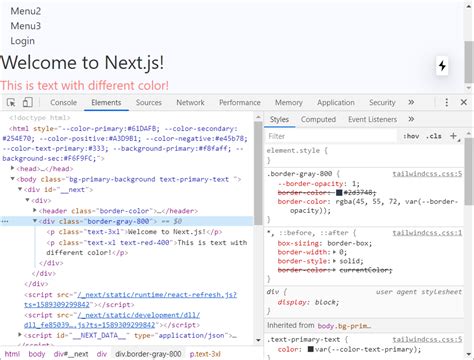Open the Event Listeners sub-tab
The height and width of the screenshot is (360, 474).
pos(373,119)
